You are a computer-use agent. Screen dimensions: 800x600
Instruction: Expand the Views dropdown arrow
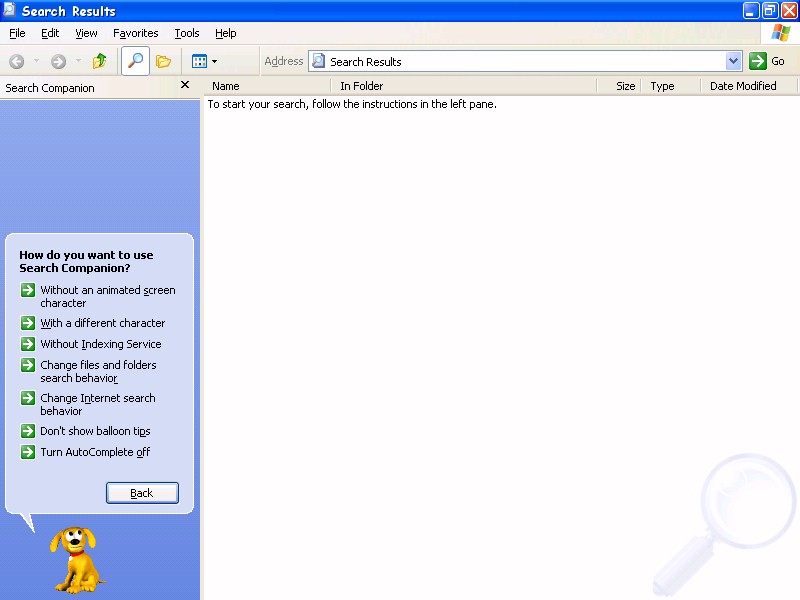point(215,62)
